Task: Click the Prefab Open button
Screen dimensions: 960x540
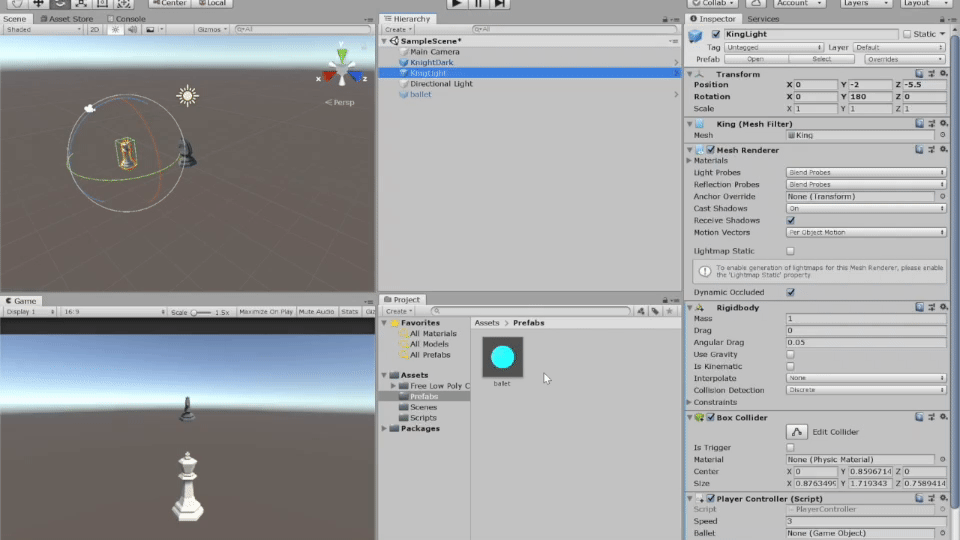Action: coord(756,59)
